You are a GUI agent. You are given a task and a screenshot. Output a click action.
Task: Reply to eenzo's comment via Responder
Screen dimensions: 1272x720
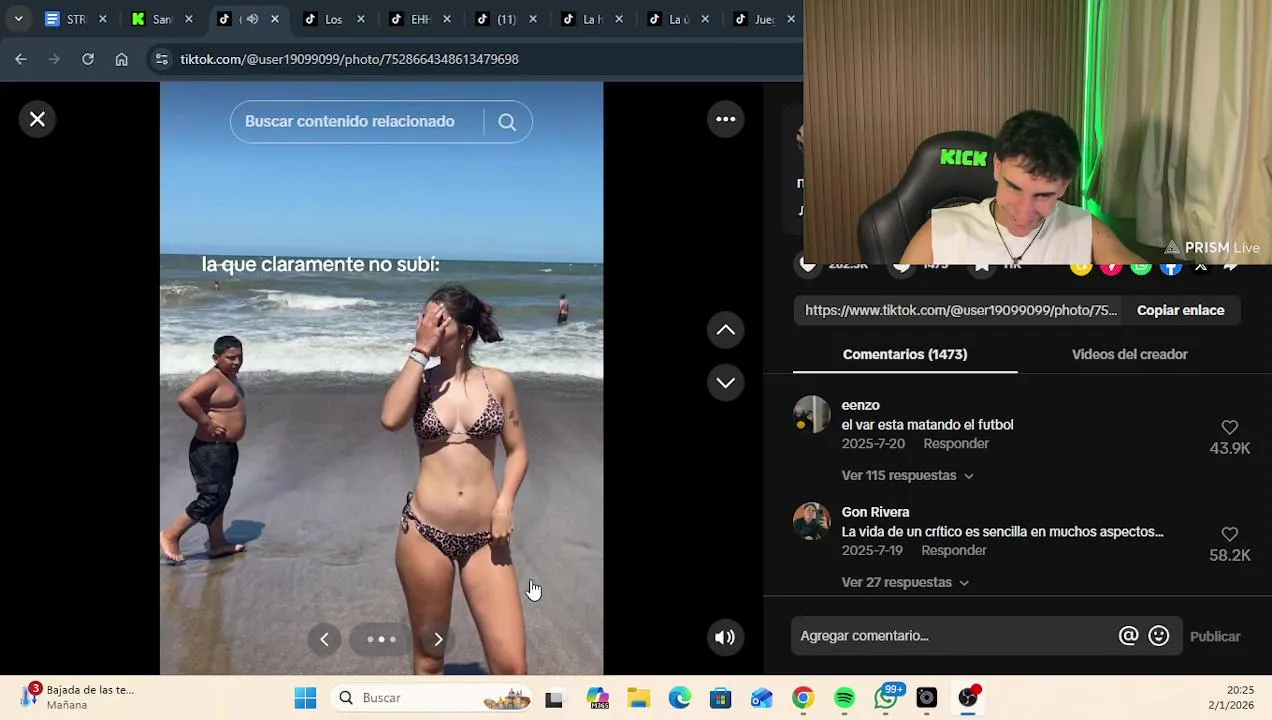coord(956,444)
